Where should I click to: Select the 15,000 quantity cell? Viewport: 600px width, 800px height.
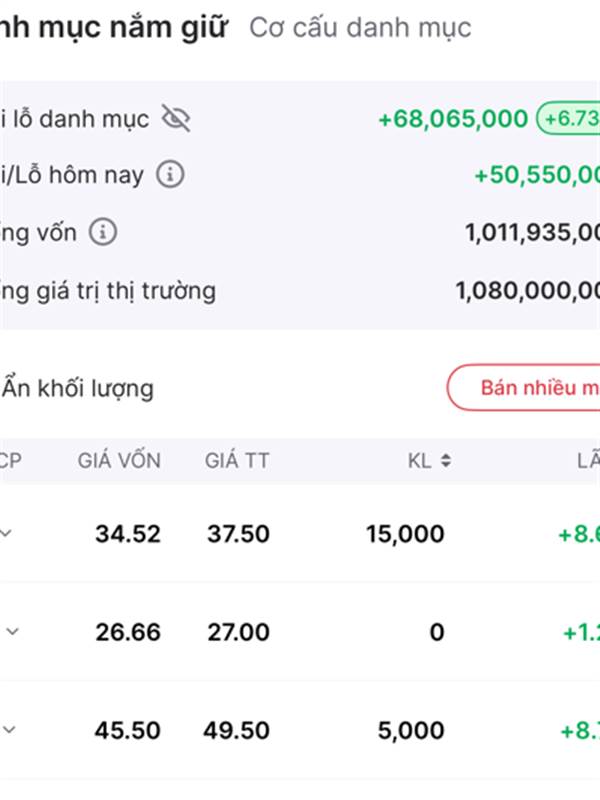(405, 534)
